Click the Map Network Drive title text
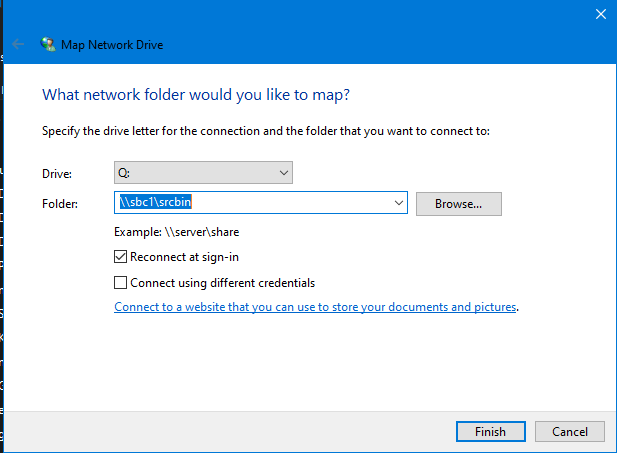The image size is (617, 453). pyautogui.click(x=112, y=45)
